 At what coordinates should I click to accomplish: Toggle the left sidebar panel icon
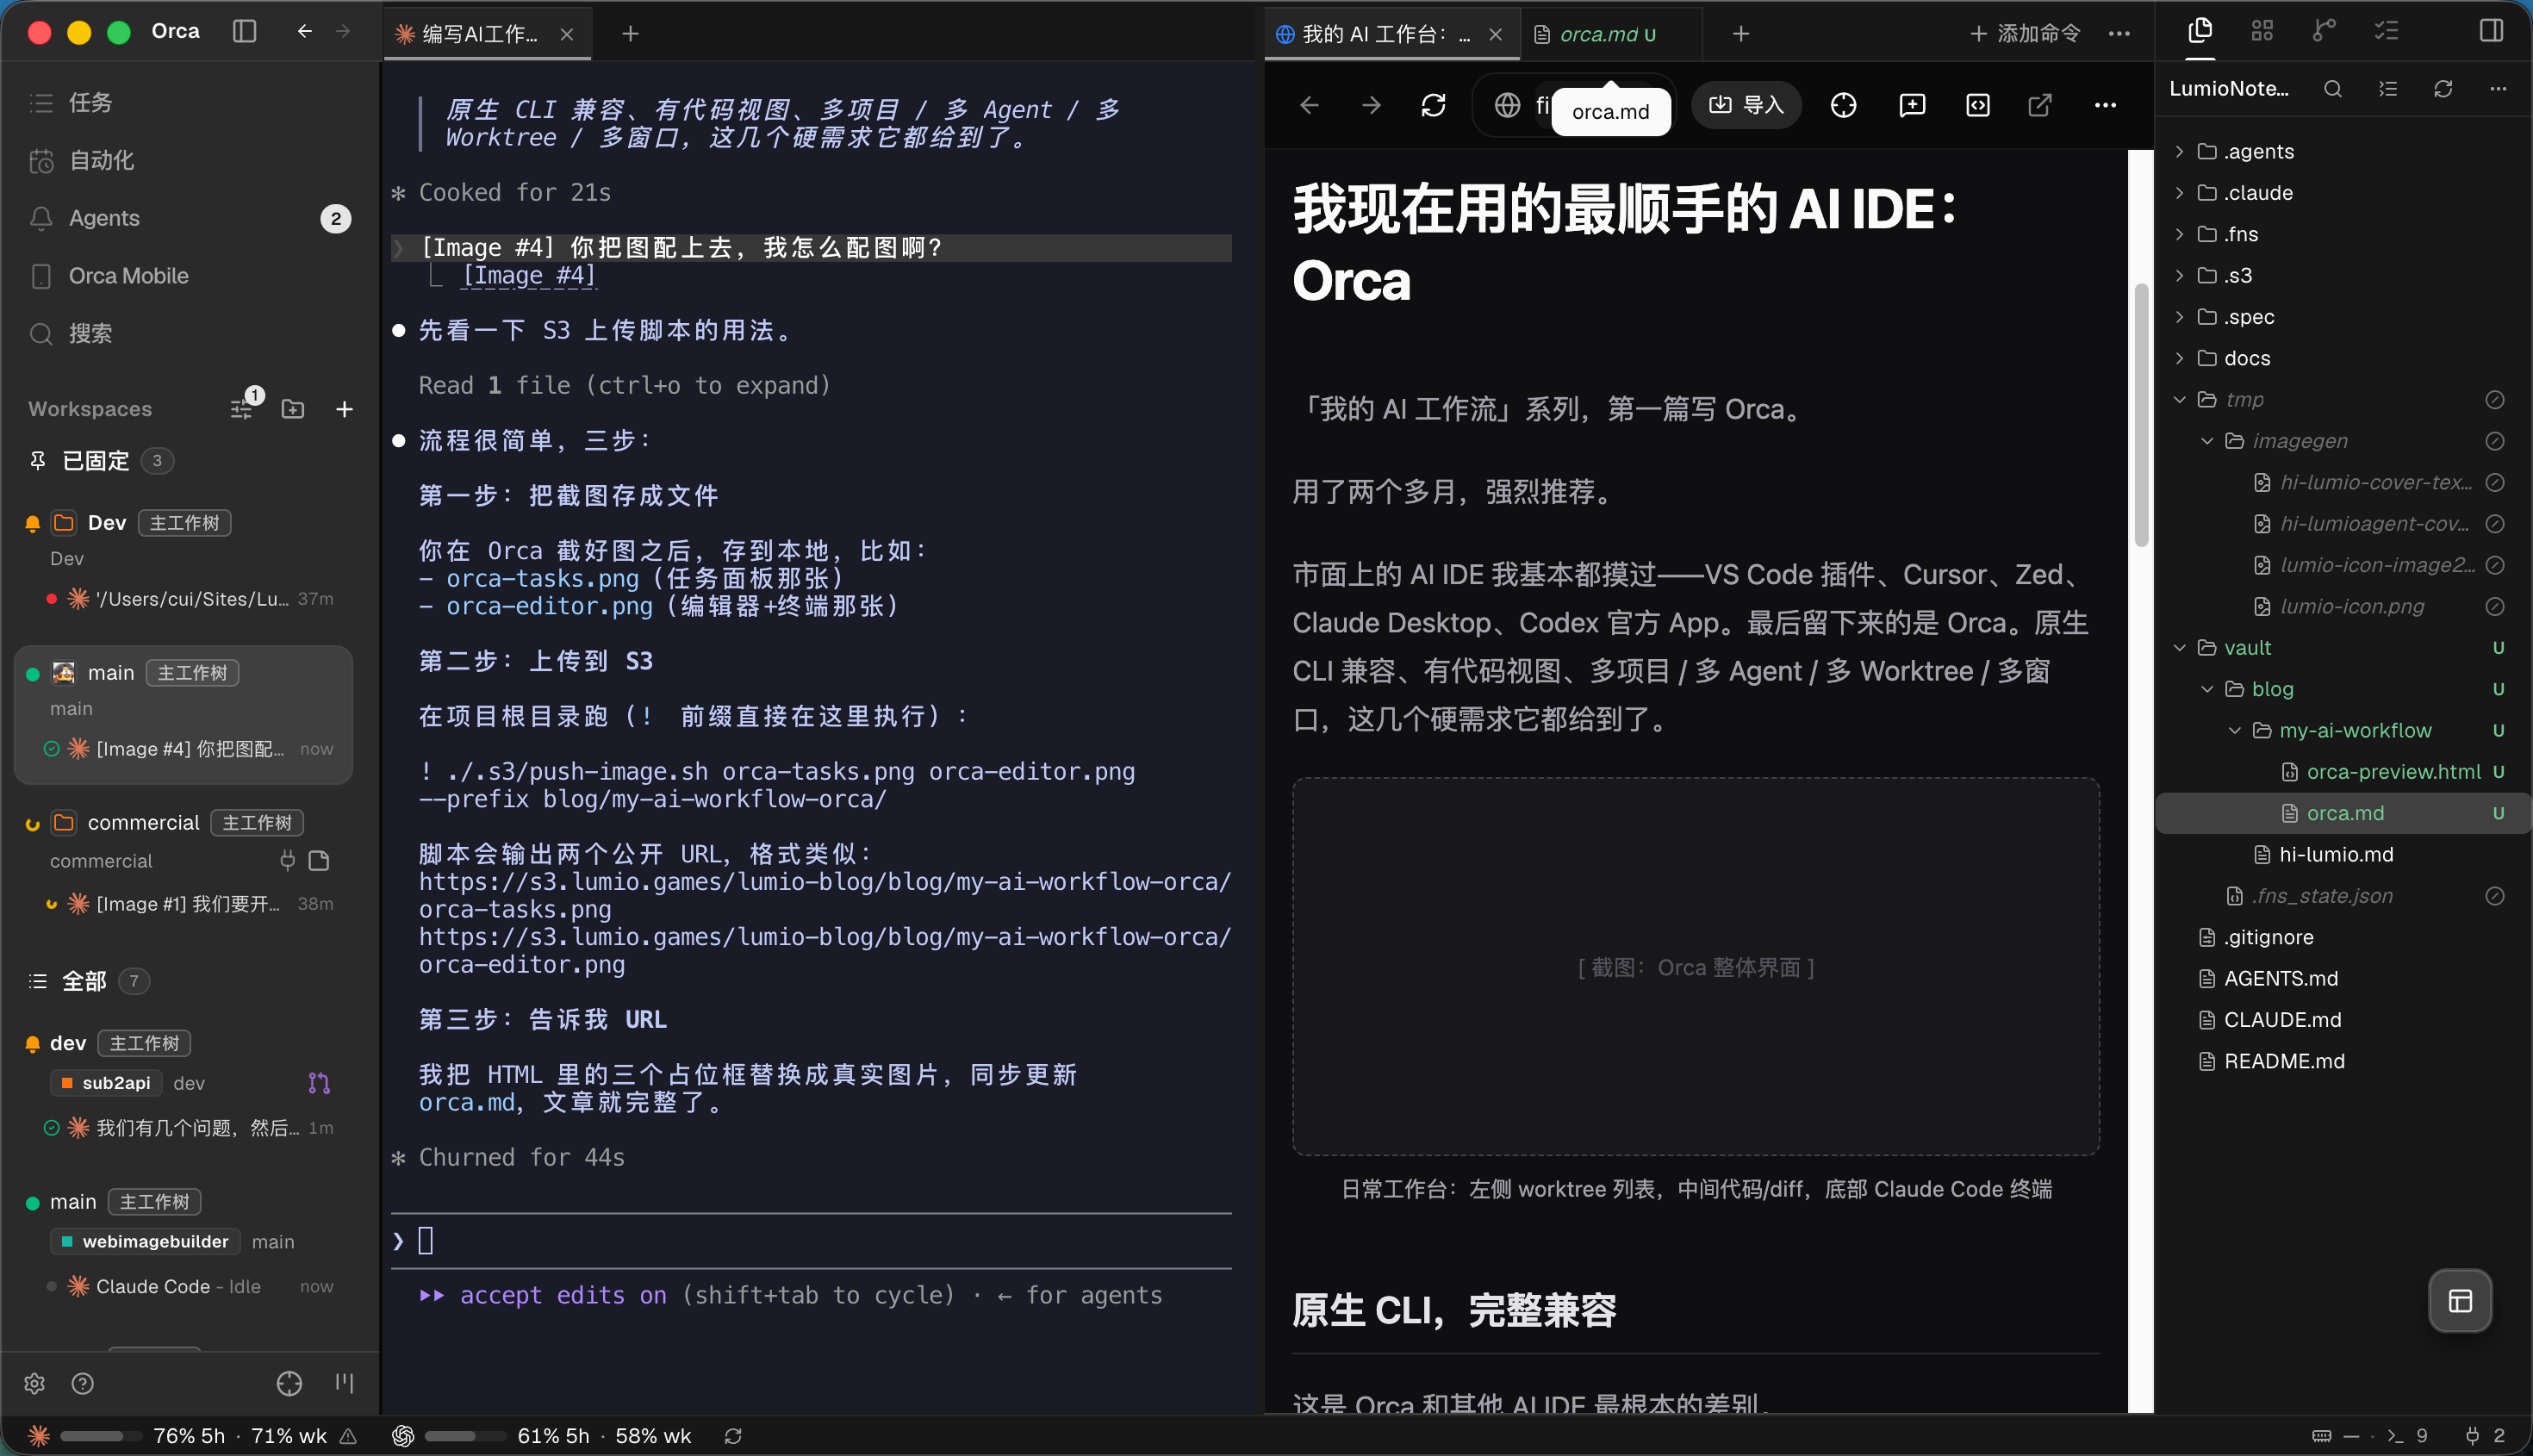coord(245,32)
